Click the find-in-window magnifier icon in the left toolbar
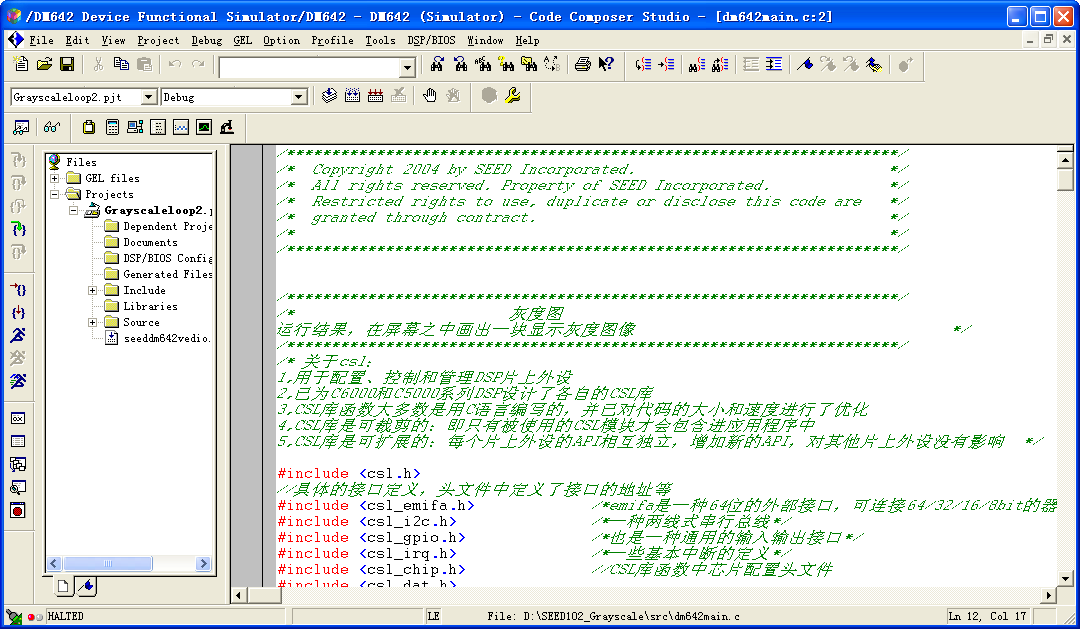Image resolution: width=1080 pixels, height=629 pixels. click(x=18, y=487)
